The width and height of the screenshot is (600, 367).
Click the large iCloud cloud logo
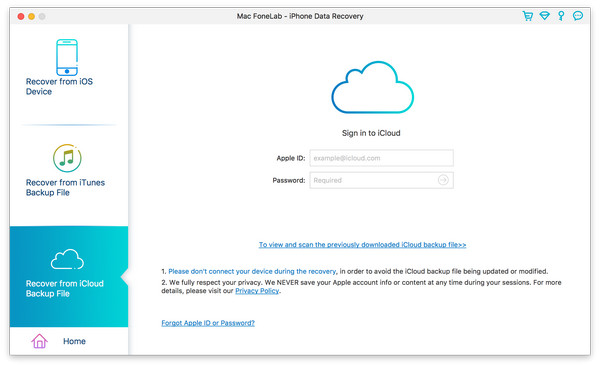(x=372, y=87)
